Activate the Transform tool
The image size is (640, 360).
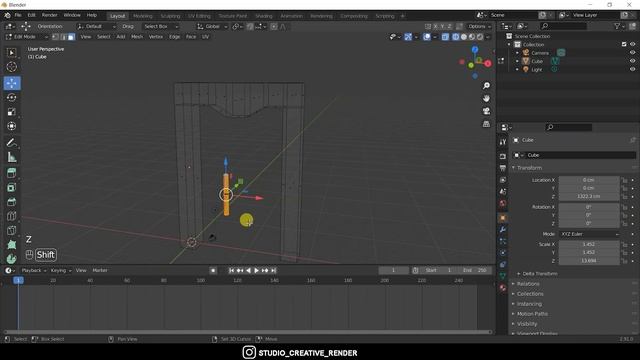[x=11, y=126]
